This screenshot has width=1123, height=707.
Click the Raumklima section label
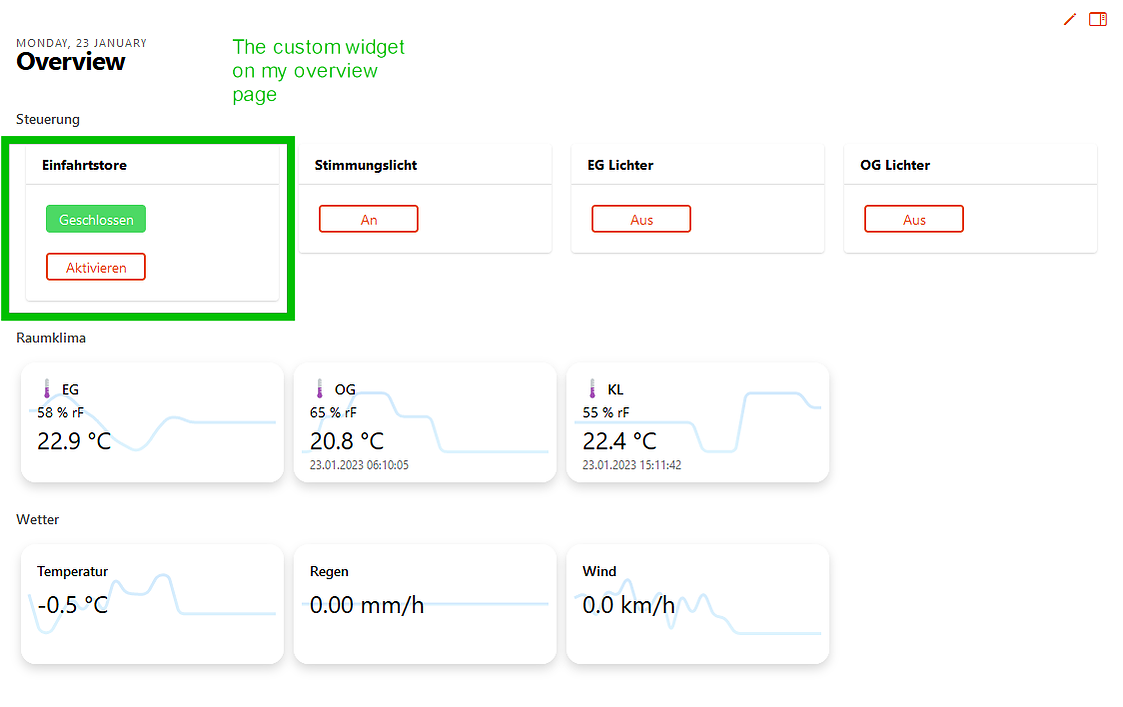[x=51, y=338]
